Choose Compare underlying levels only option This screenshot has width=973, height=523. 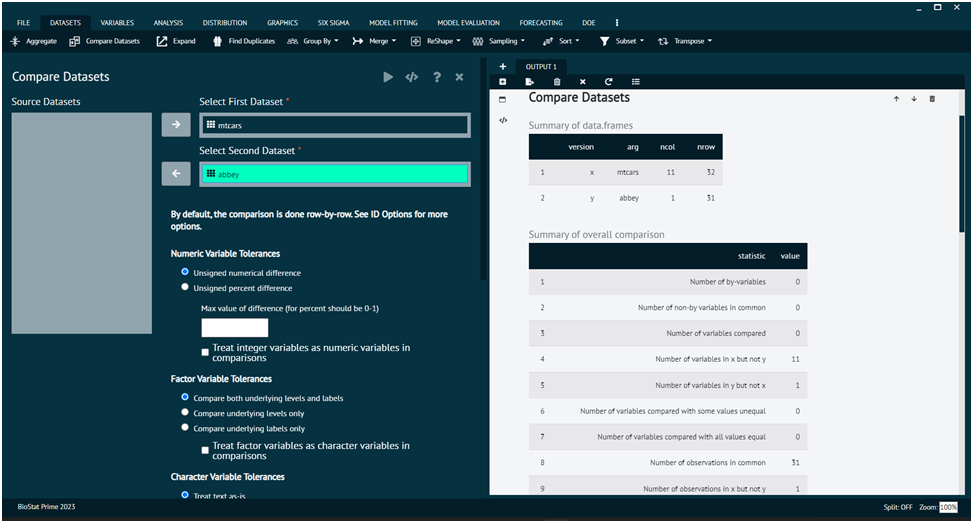[x=185, y=412]
